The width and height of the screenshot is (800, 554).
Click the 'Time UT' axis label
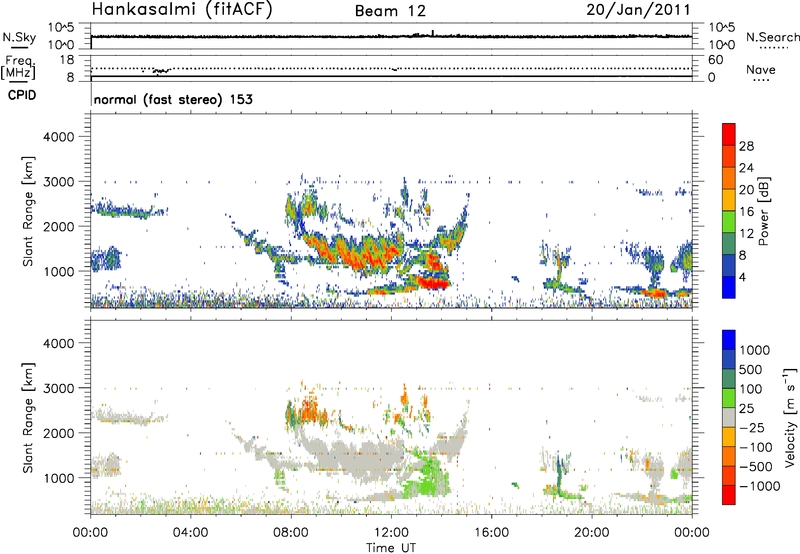(391, 547)
